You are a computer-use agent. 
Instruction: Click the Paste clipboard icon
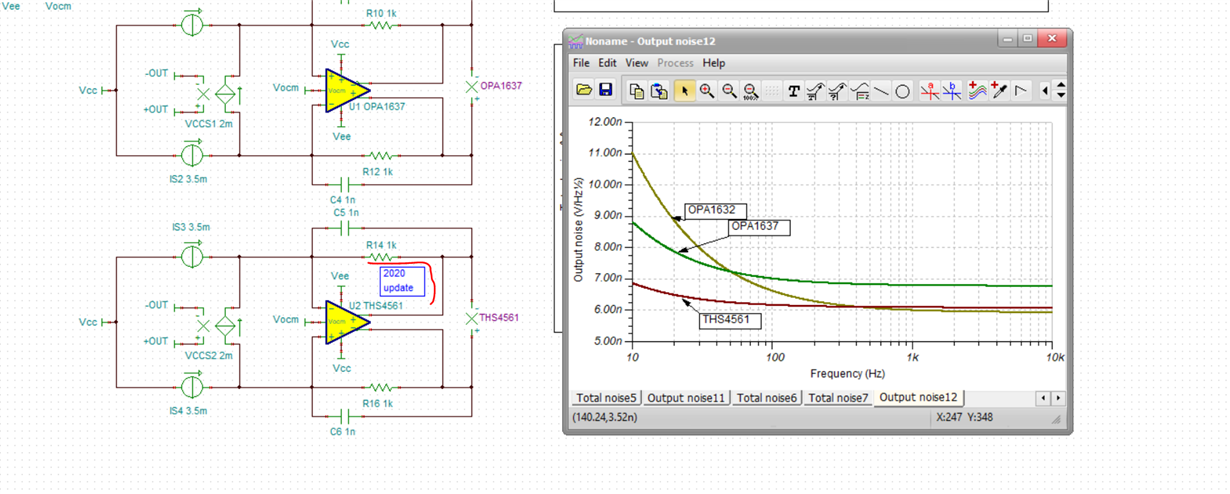click(658, 91)
